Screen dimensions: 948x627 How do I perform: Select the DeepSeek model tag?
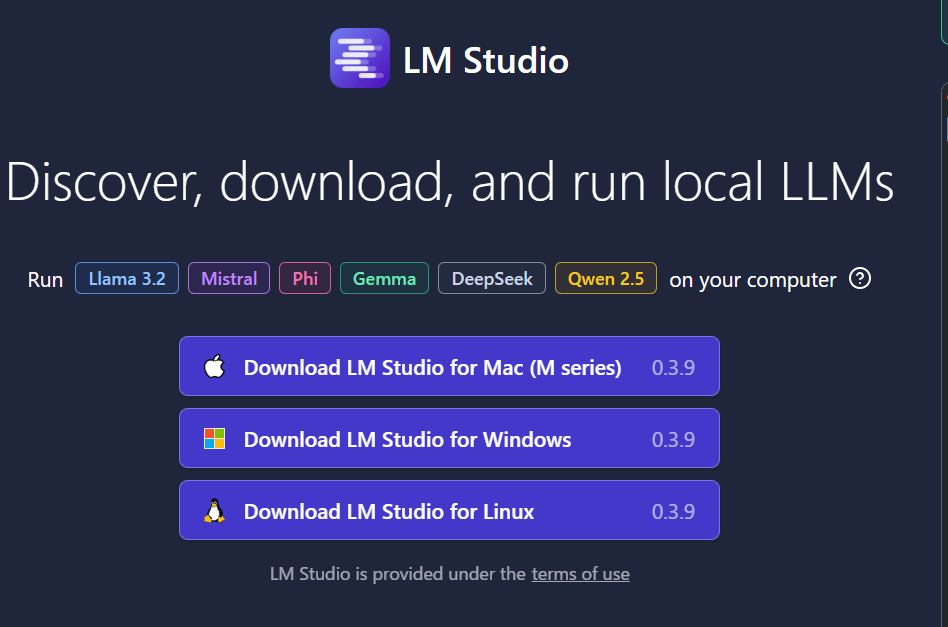click(x=492, y=279)
